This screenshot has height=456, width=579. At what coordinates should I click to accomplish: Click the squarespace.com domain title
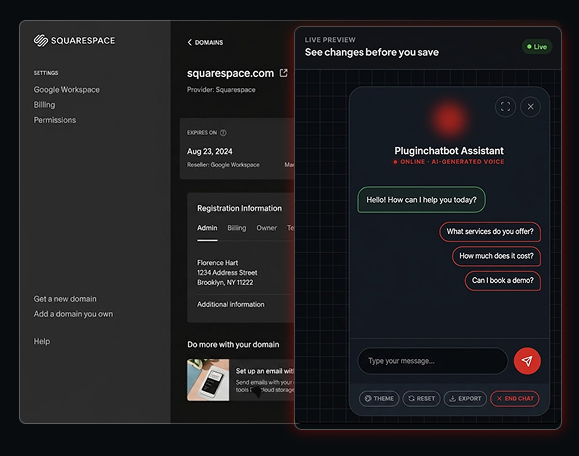230,73
